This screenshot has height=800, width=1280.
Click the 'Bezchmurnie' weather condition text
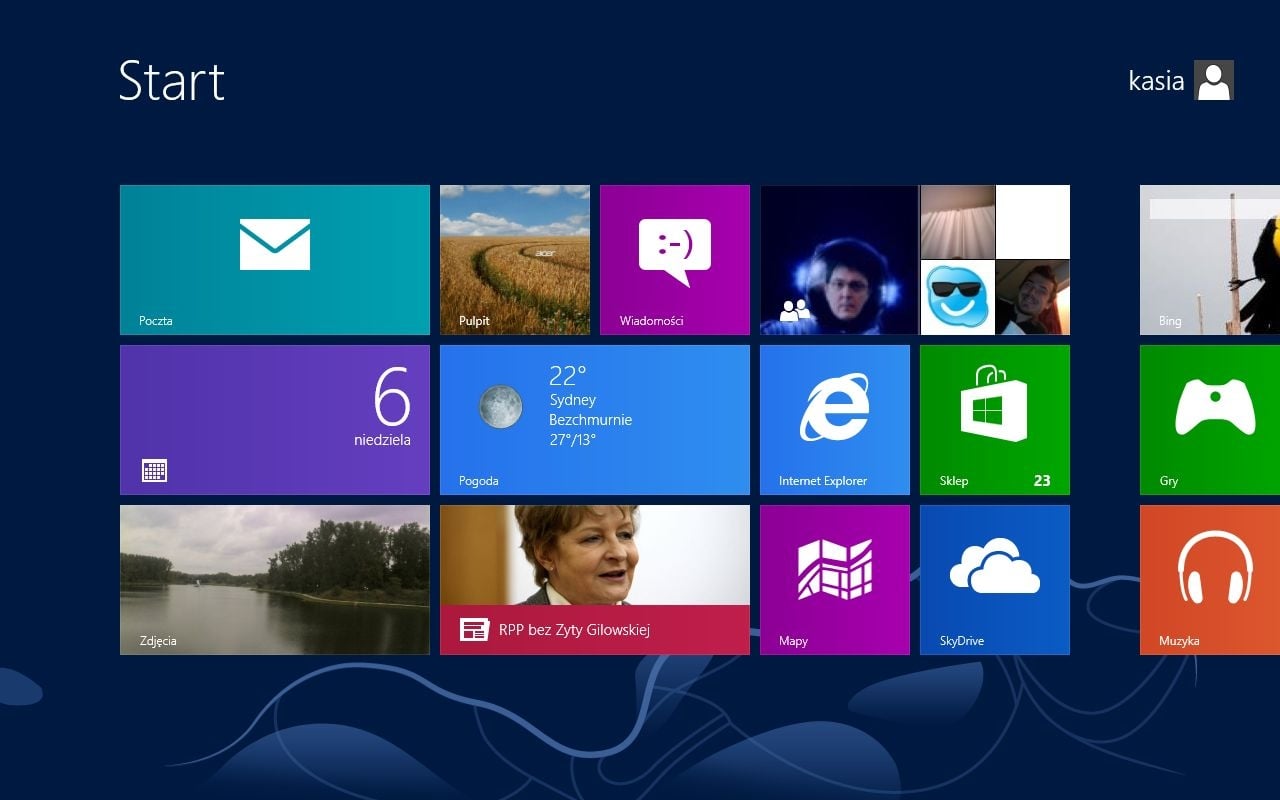590,420
